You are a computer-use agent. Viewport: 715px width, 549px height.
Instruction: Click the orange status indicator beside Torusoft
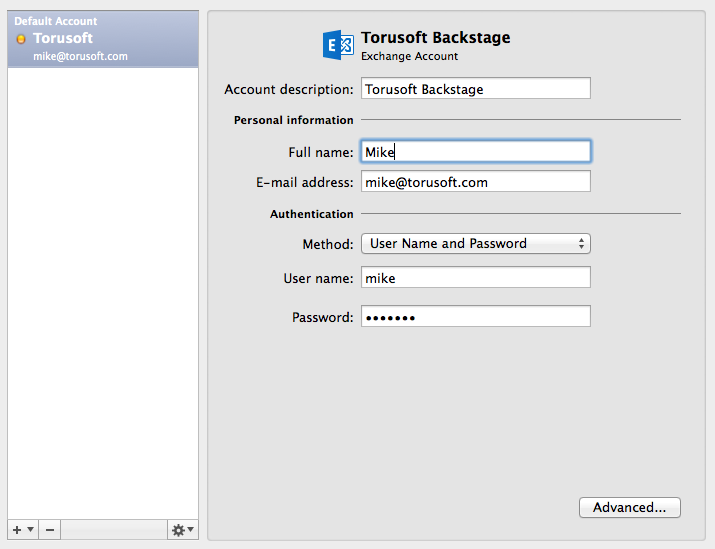(x=21, y=39)
